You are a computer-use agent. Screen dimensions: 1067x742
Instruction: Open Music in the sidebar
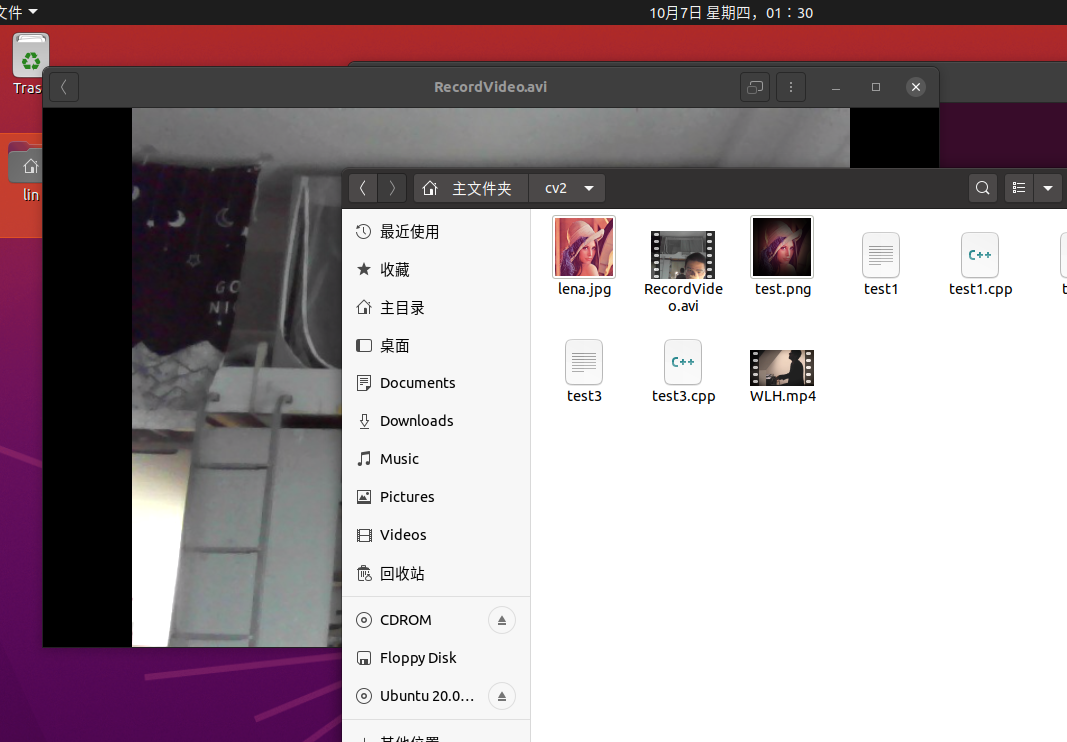tap(436, 459)
